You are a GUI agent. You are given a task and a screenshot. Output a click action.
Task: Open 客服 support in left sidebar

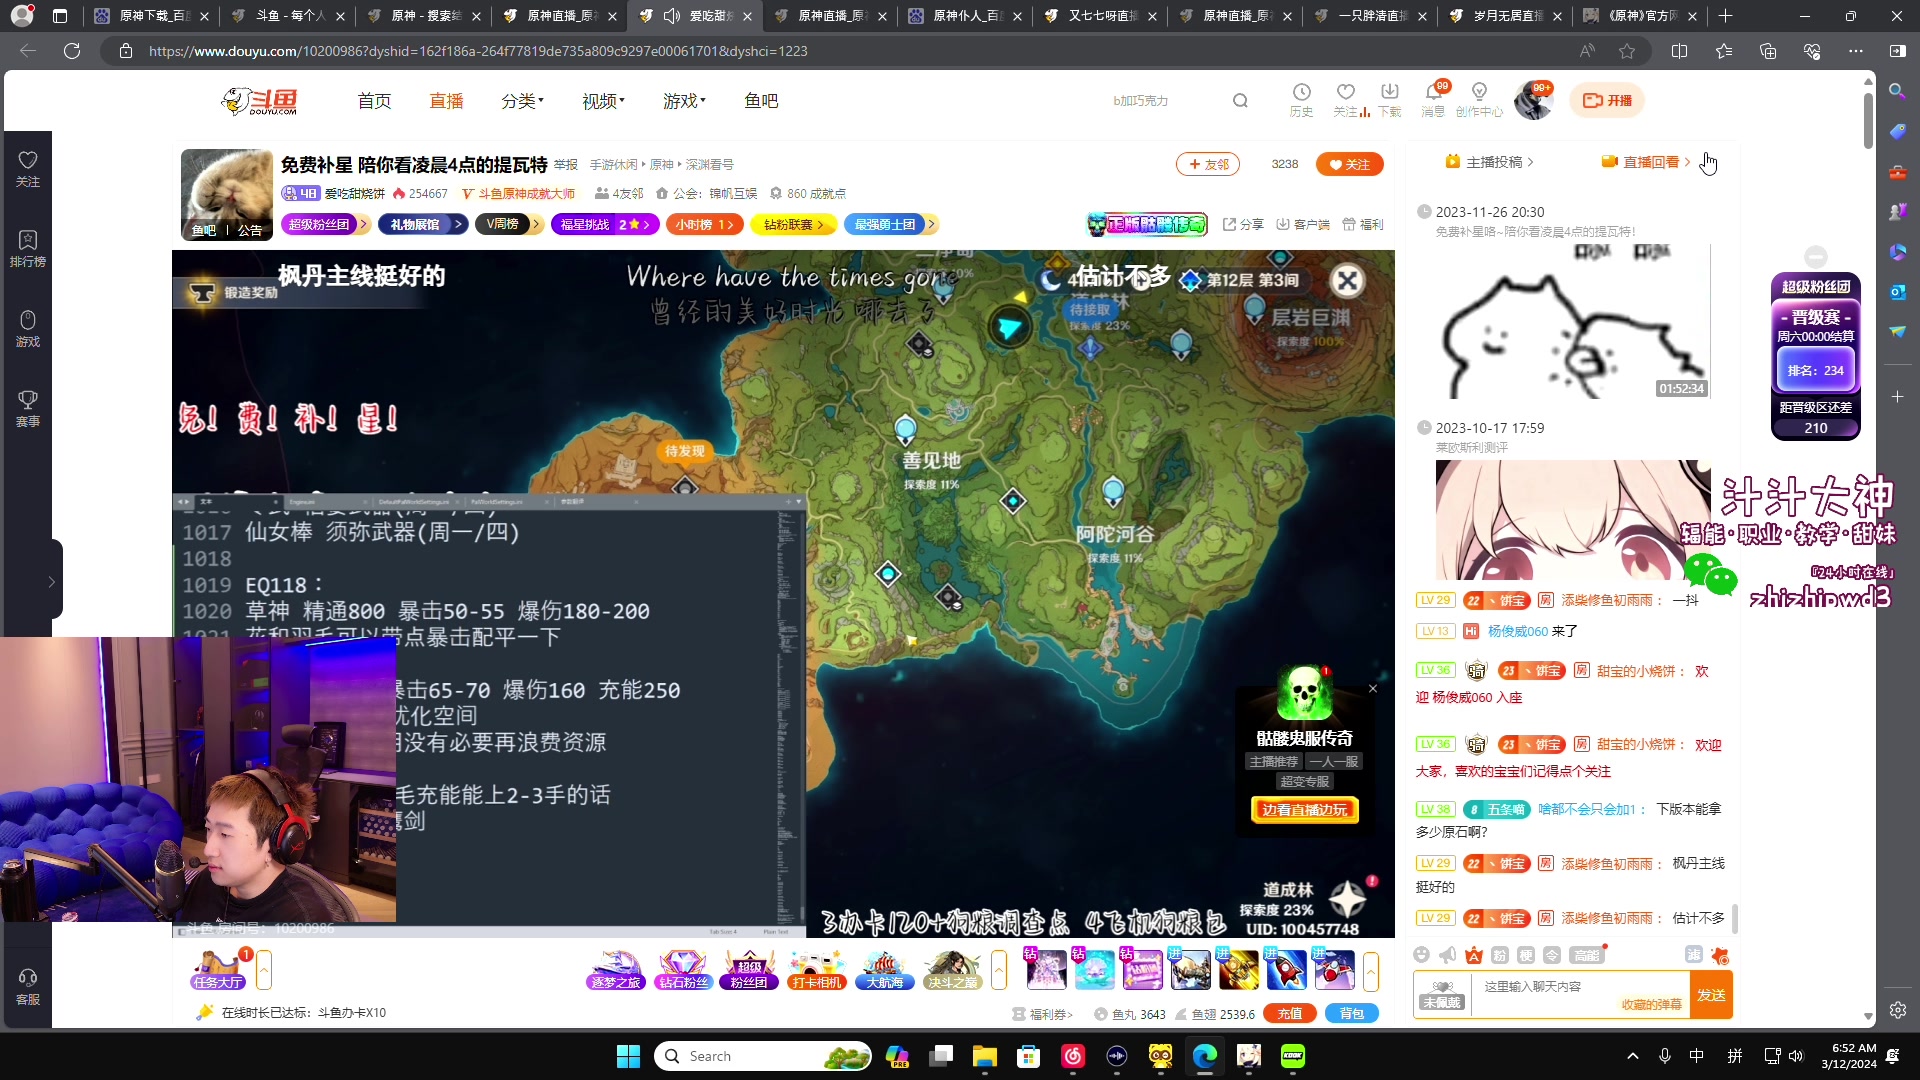point(27,986)
